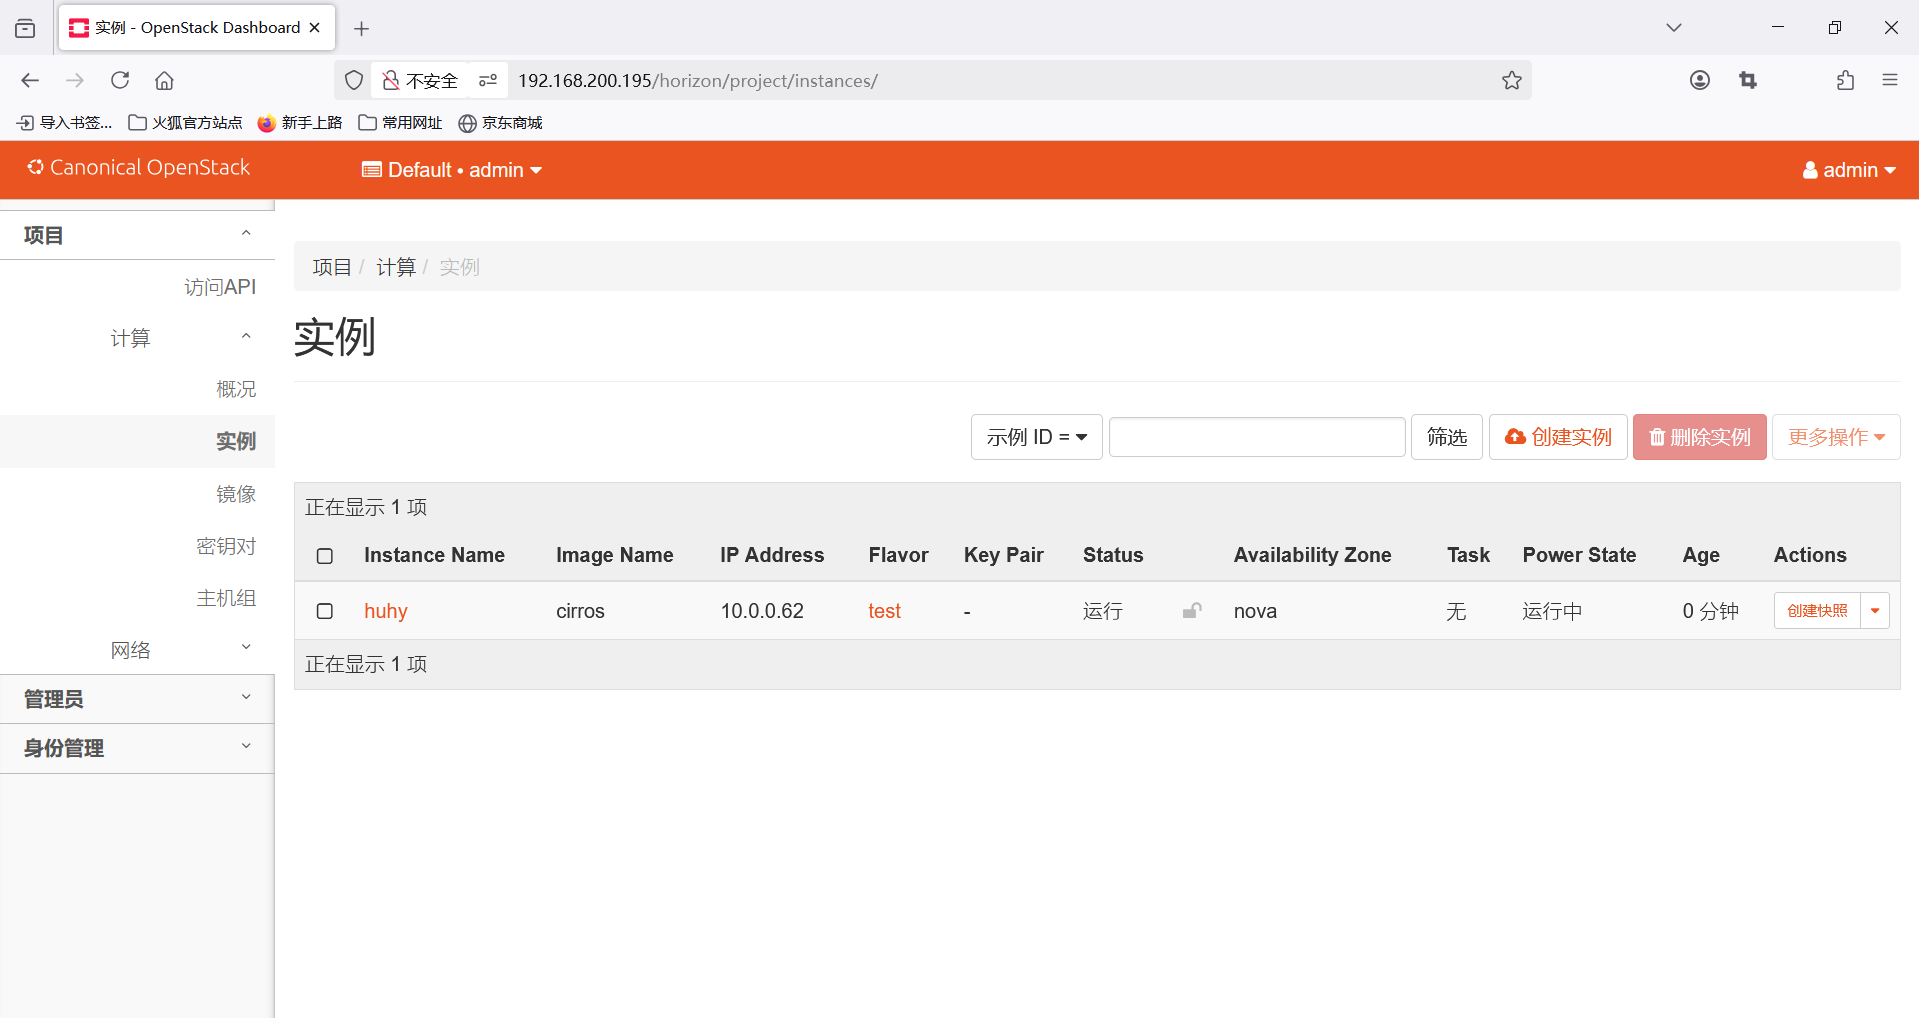The image size is (1919, 1018).
Task: Open the 新手上路 Firefox bookmark
Action: pyautogui.click(x=300, y=122)
